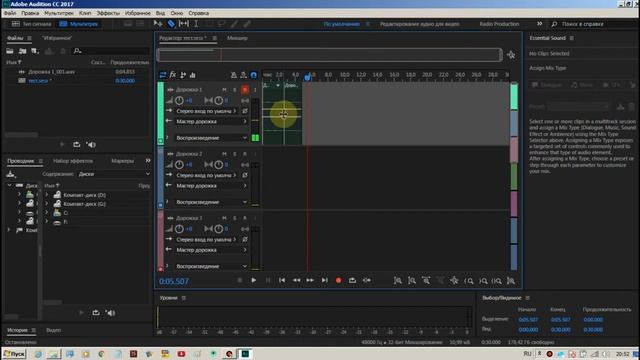Click the Rewind transport button
This screenshot has height=360, width=640.
[x=296, y=280]
